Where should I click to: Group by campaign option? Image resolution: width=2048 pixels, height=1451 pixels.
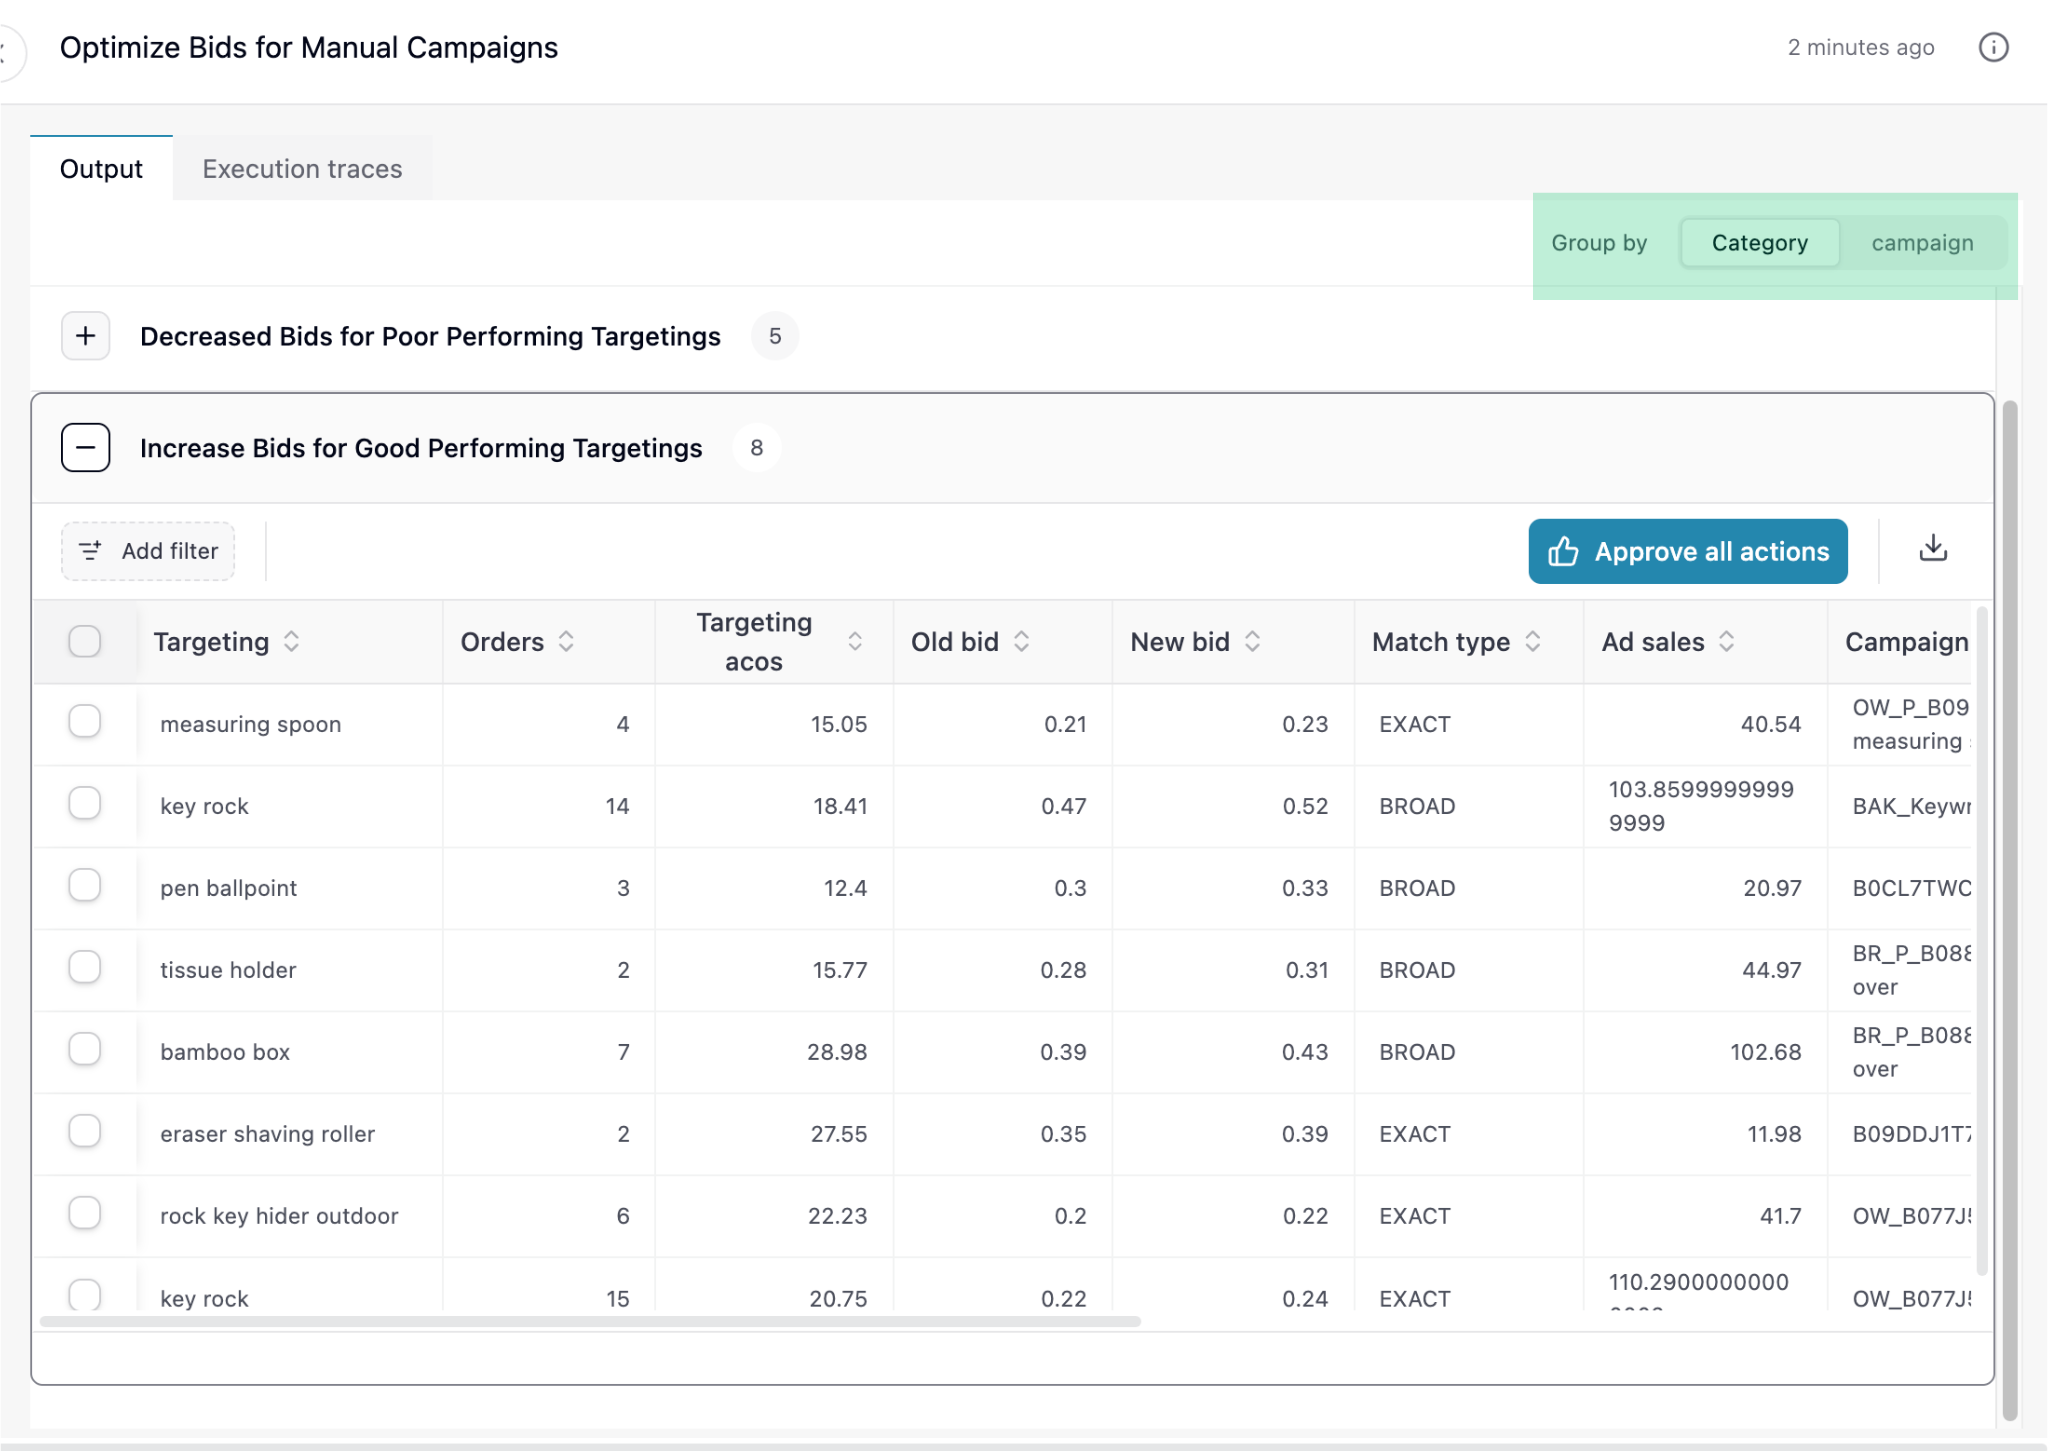tap(1922, 243)
